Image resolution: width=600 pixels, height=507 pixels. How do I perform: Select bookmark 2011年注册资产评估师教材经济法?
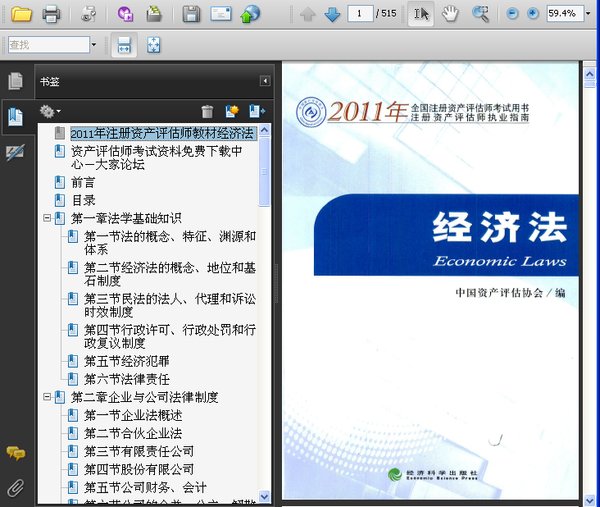pyautogui.click(x=162, y=134)
